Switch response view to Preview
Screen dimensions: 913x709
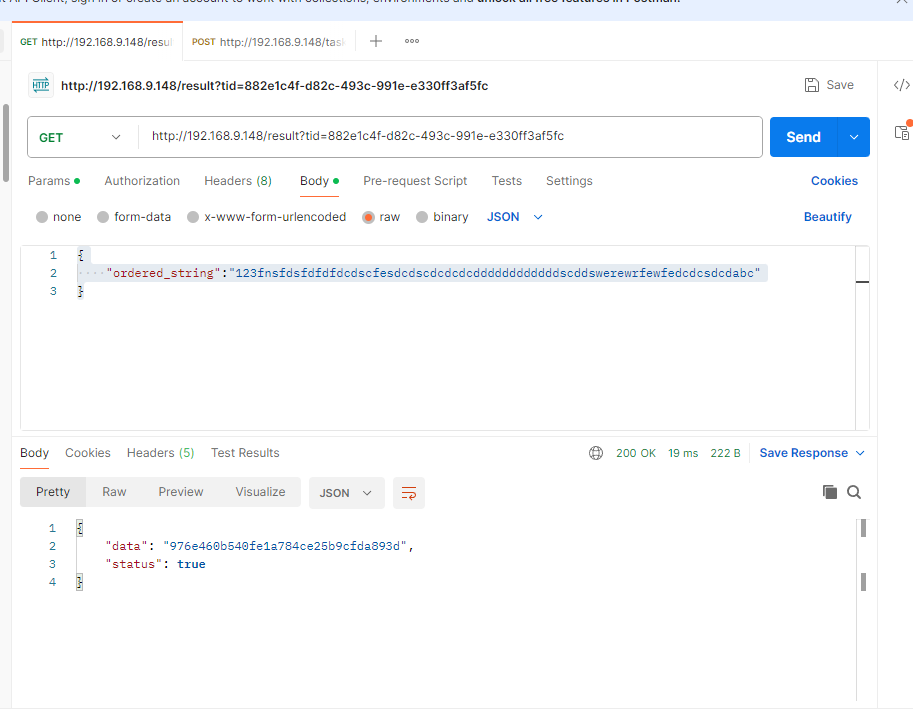181,492
